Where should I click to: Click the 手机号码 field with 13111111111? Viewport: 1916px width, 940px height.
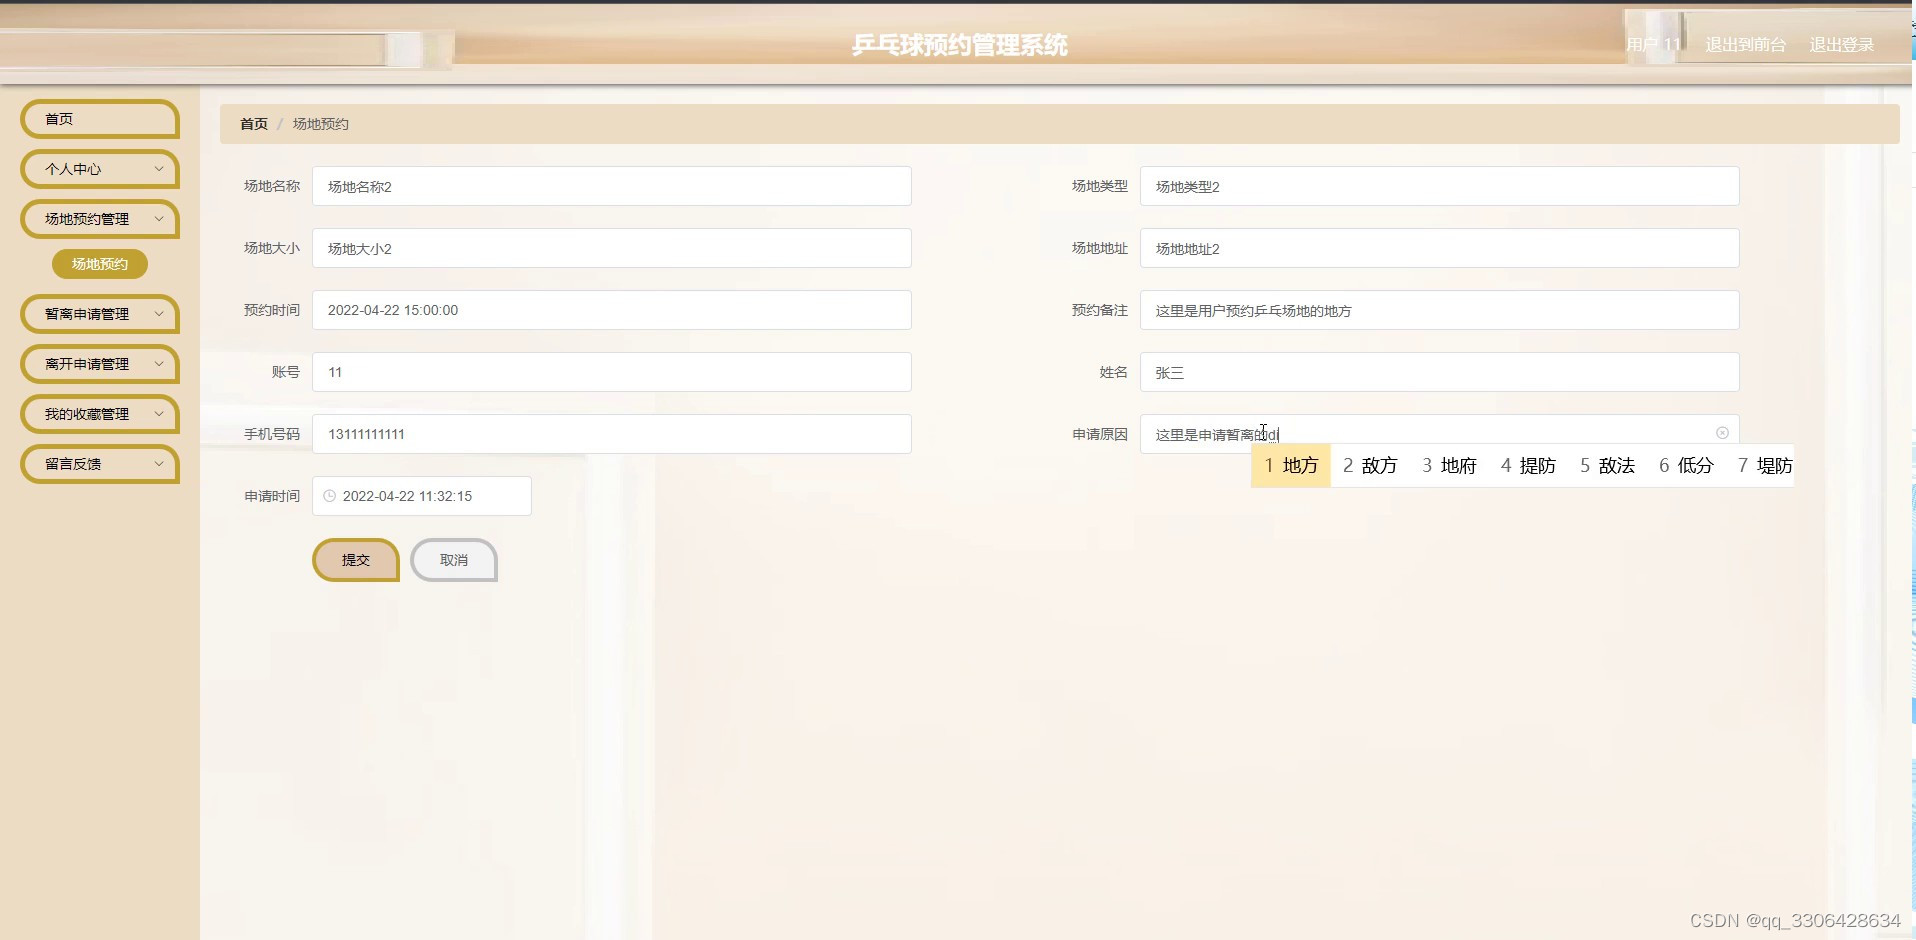tap(612, 434)
